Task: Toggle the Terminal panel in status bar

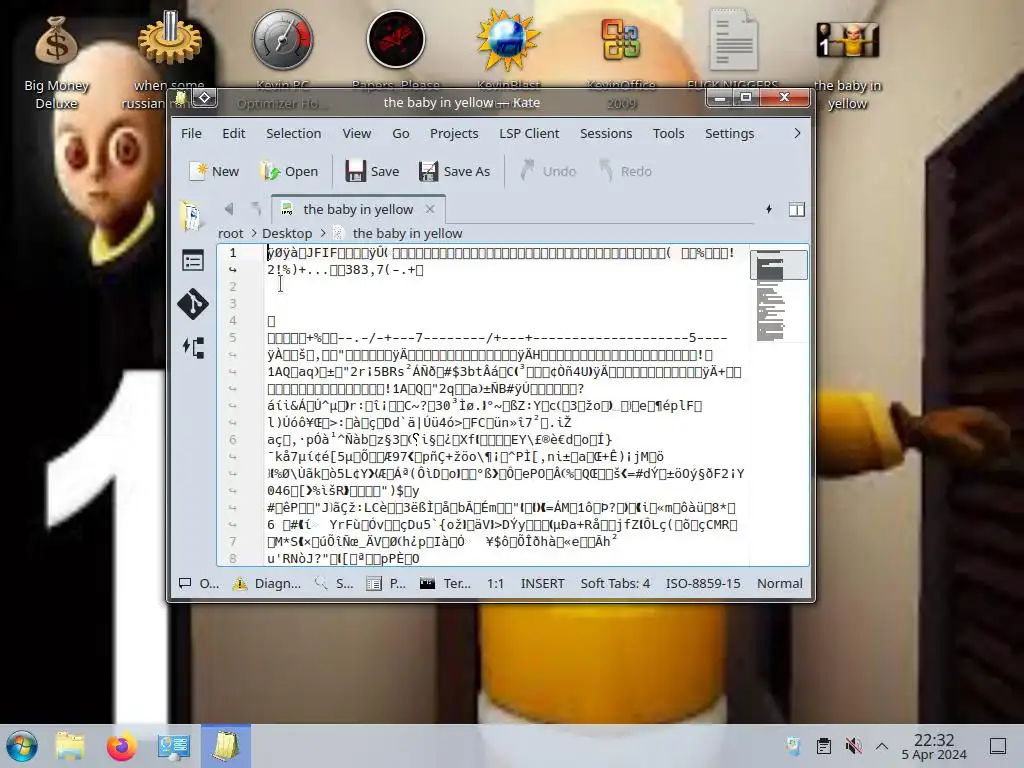Action: (445, 583)
